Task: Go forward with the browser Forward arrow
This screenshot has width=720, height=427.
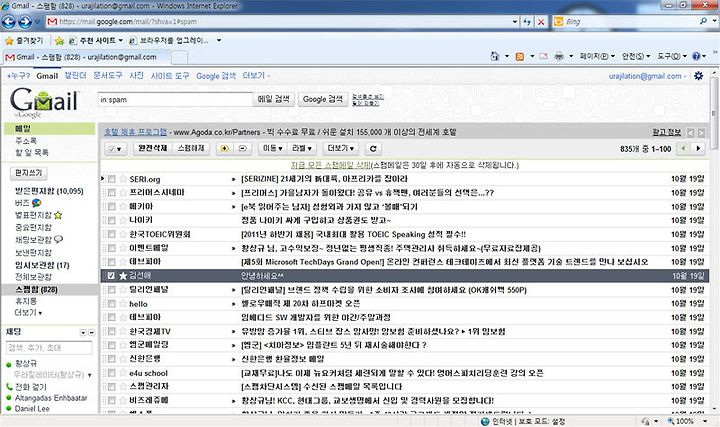Action: click(25, 22)
